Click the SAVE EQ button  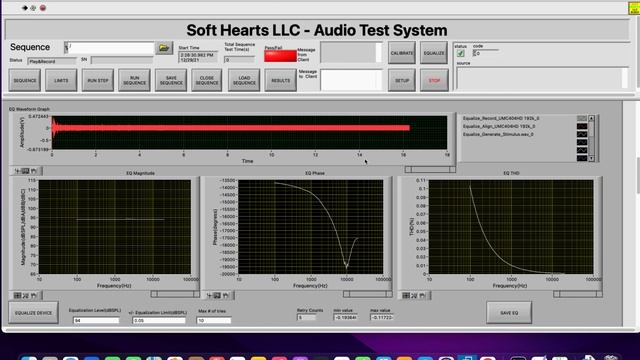coord(509,313)
